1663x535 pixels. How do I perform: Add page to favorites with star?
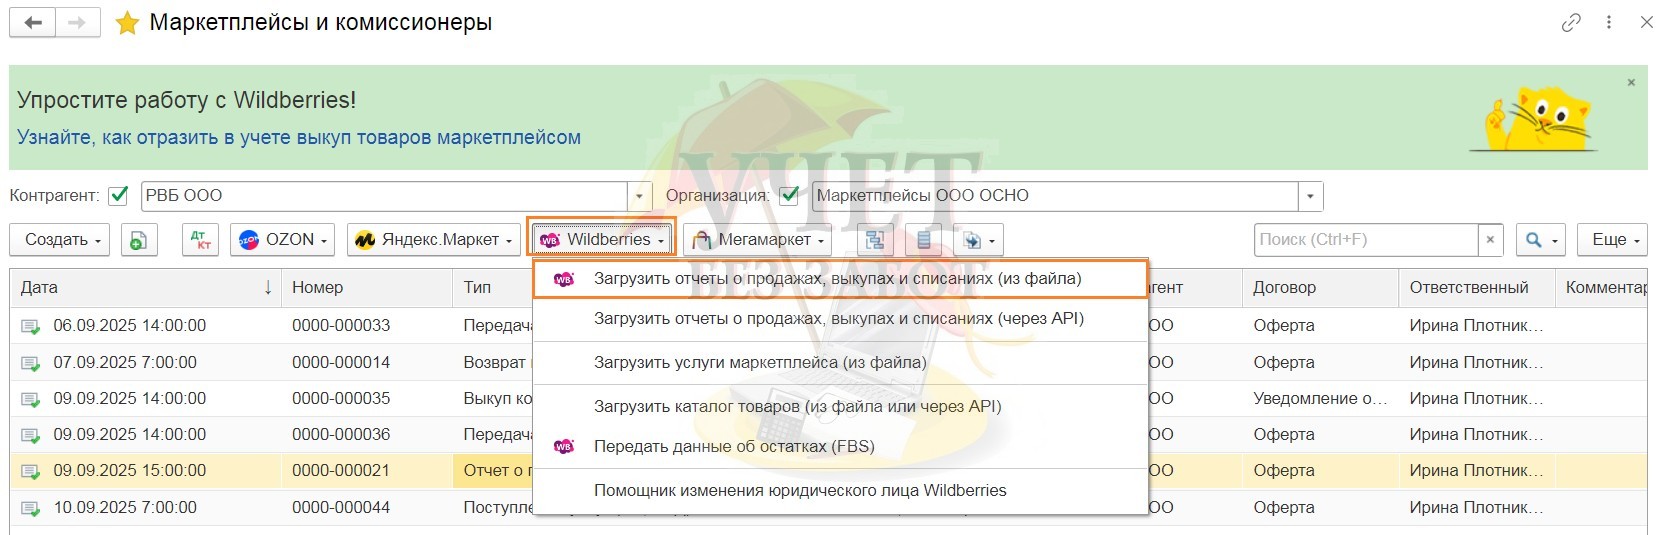(x=127, y=23)
